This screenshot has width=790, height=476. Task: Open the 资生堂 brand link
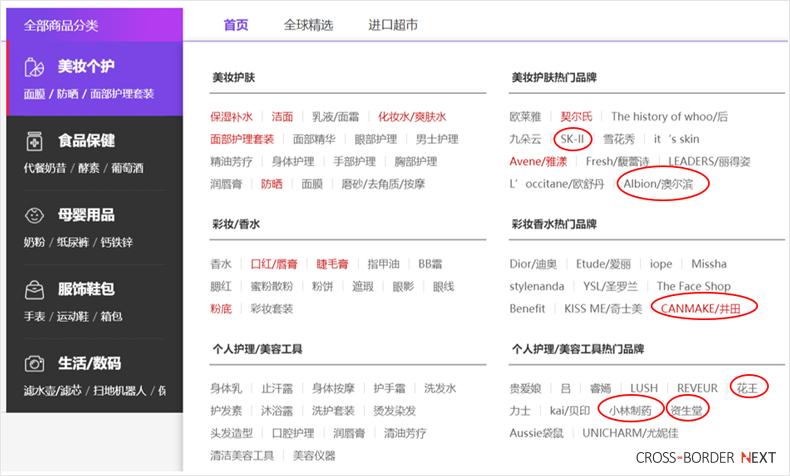tap(686, 411)
